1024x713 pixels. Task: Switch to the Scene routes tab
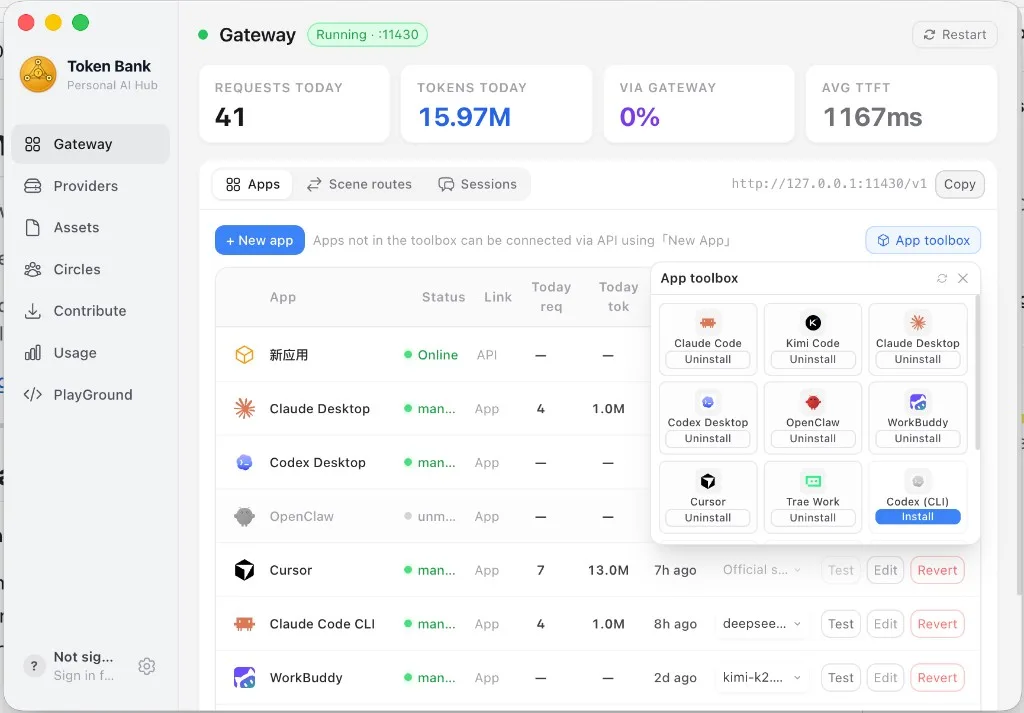coord(359,184)
